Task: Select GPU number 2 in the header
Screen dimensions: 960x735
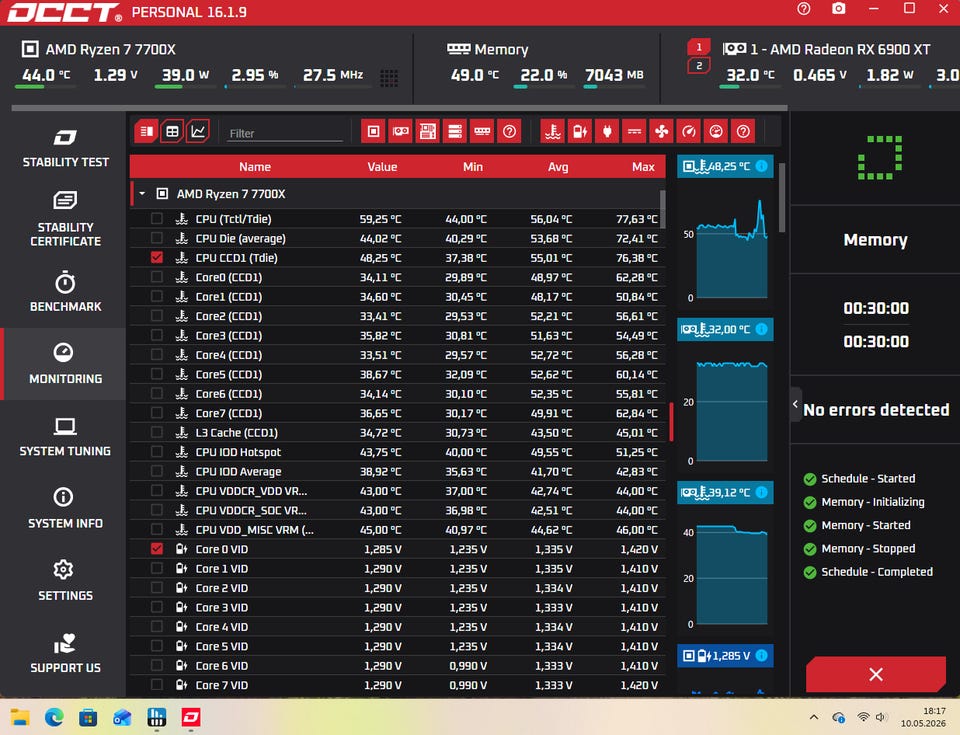Action: (x=699, y=66)
